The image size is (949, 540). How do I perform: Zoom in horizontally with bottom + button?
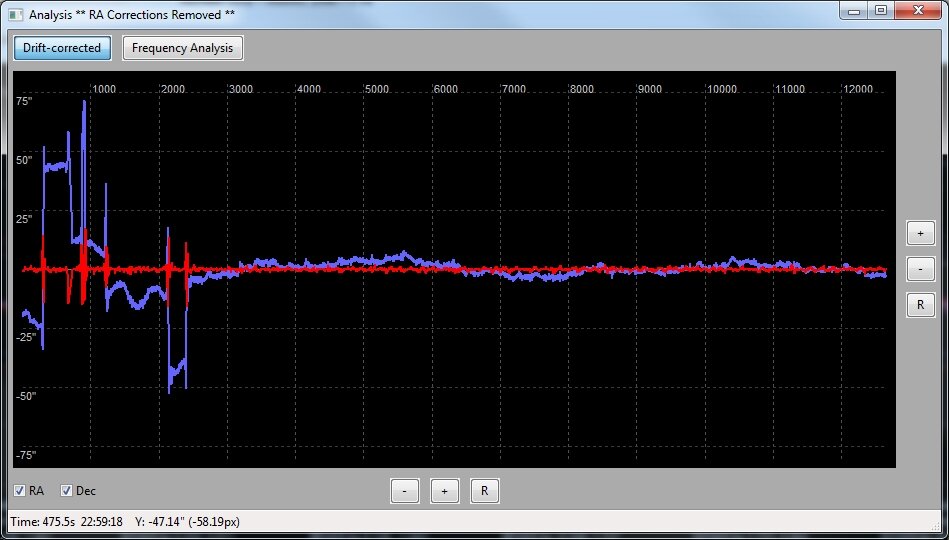point(444,491)
